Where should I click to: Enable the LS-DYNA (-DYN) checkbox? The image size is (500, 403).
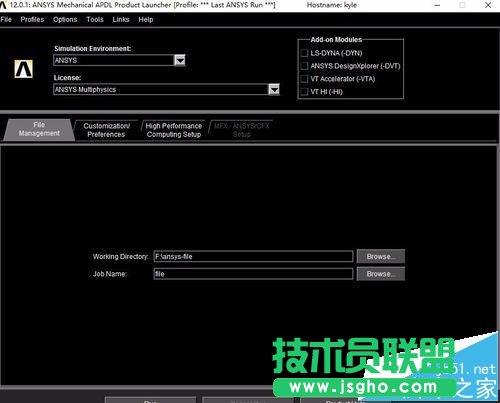coord(304,53)
